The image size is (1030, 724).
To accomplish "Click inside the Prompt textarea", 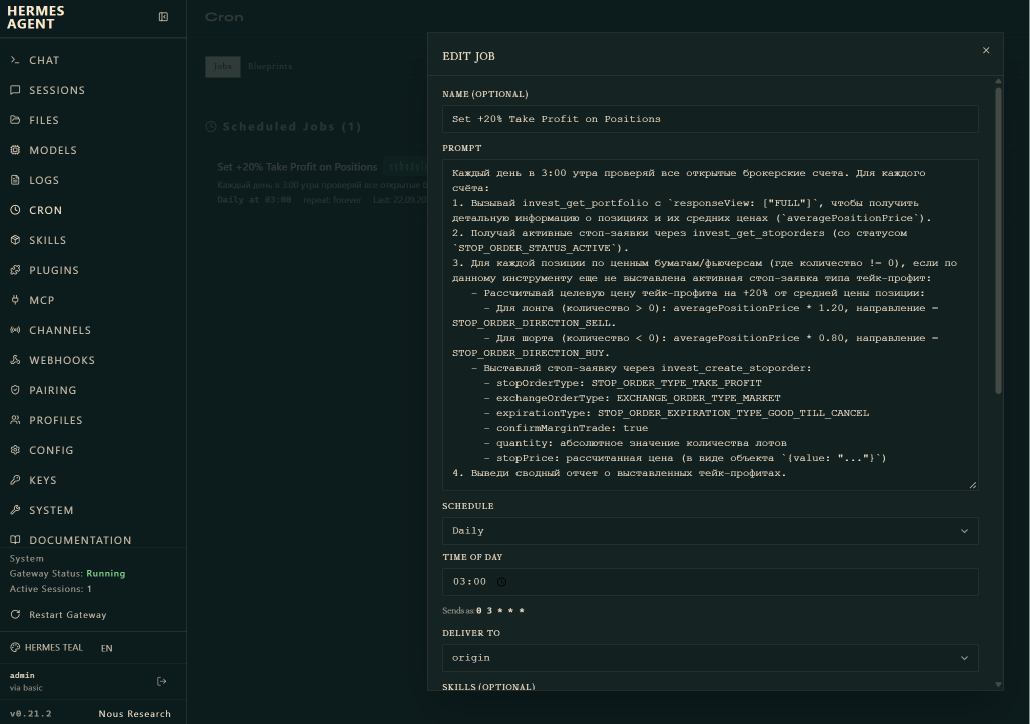I will pyautogui.click(x=710, y=325).
